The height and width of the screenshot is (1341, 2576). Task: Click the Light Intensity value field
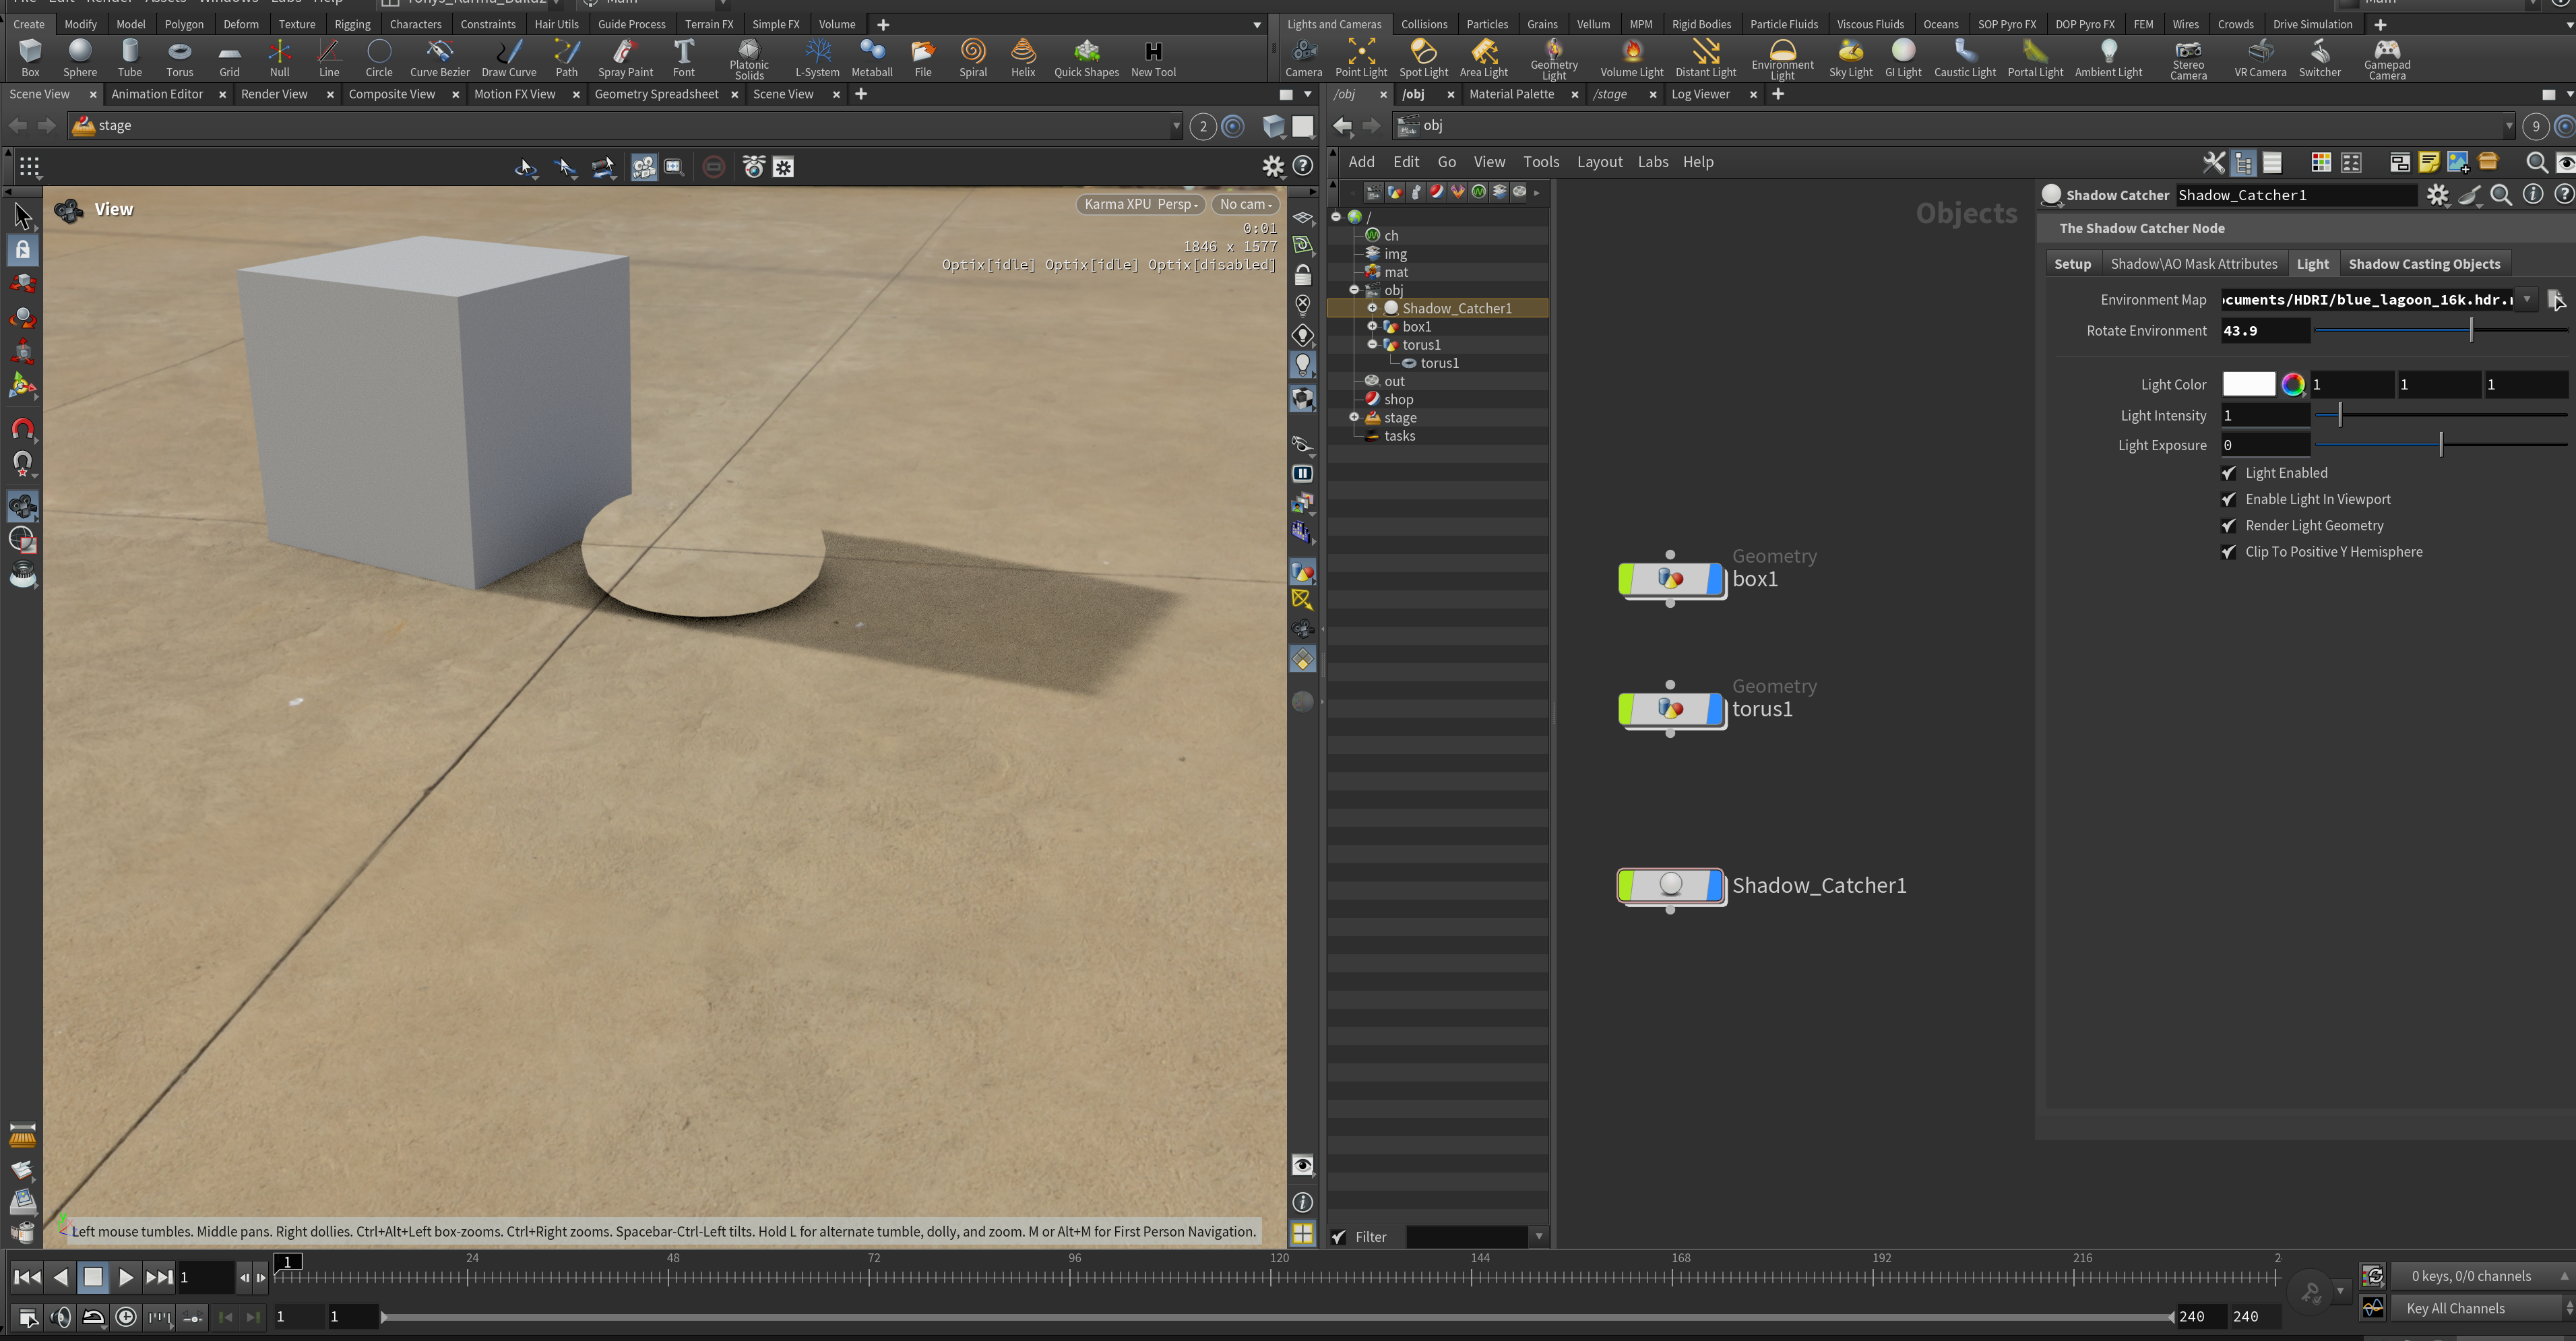tap(2265, 415)
